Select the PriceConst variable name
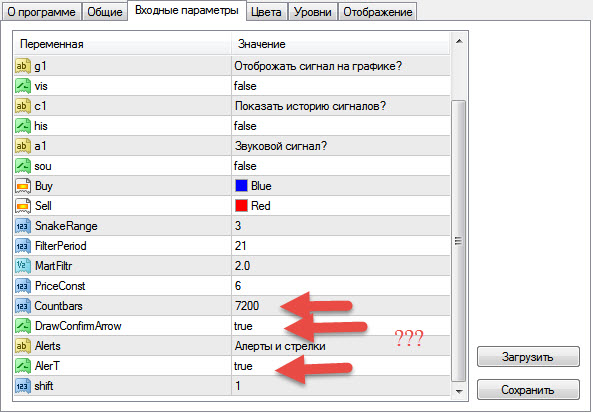The width and height of the screenshot is (593, 413). click(60, 286)
